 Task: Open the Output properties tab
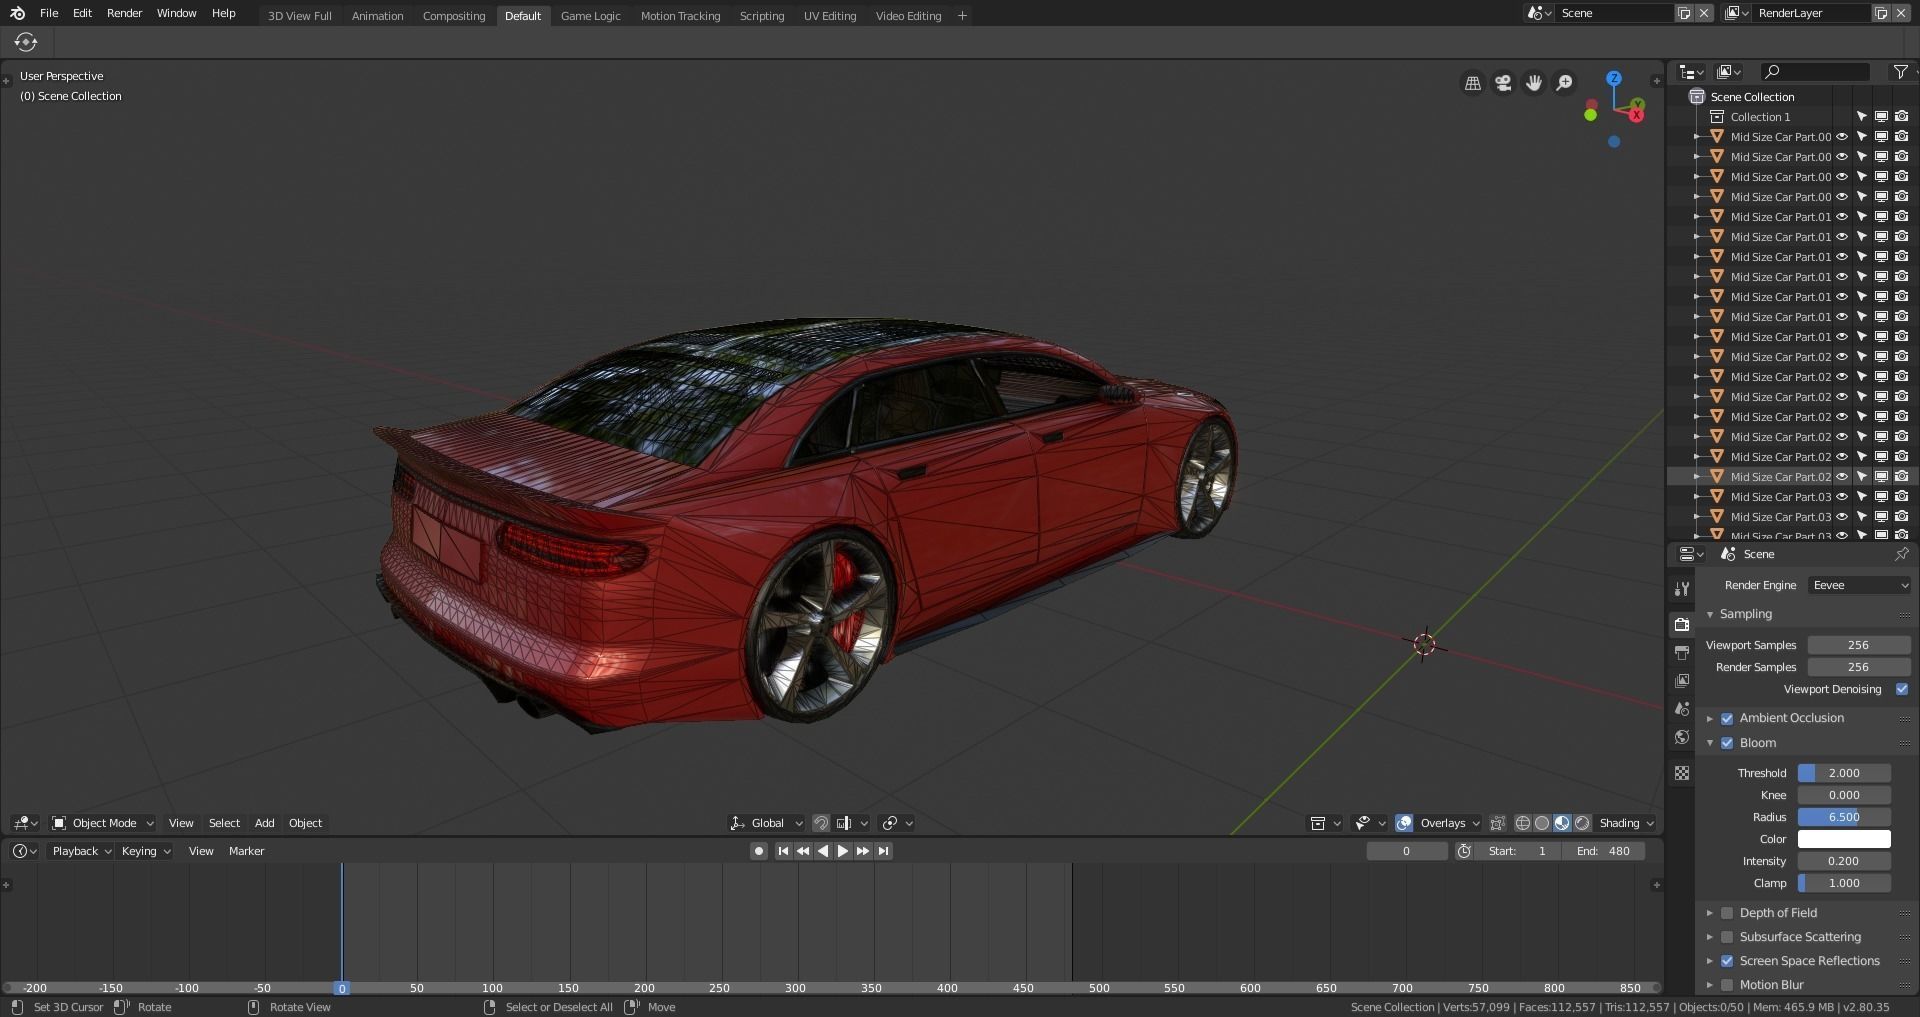coord(1682,652)
